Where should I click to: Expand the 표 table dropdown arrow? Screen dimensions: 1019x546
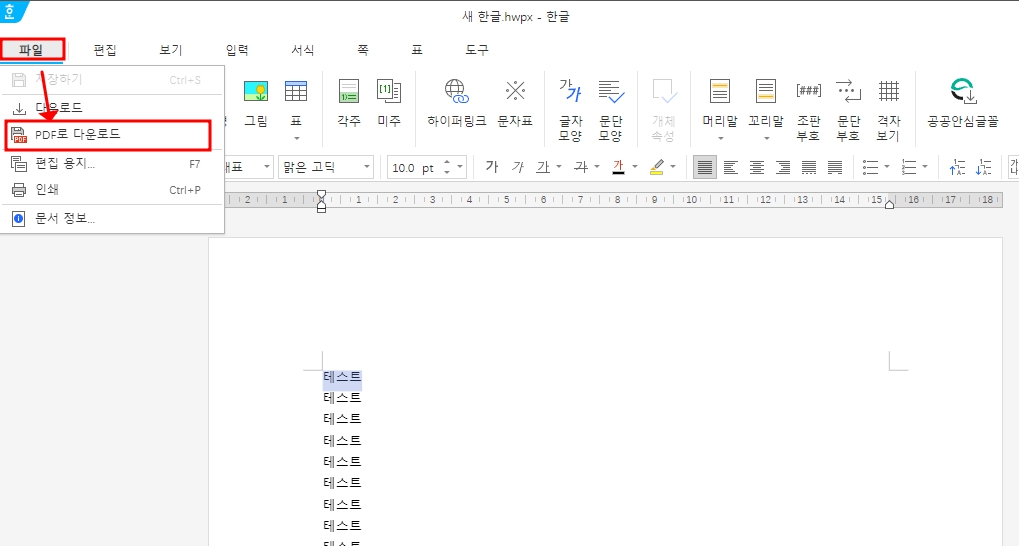pyautogui.click(x=296, y=138)
